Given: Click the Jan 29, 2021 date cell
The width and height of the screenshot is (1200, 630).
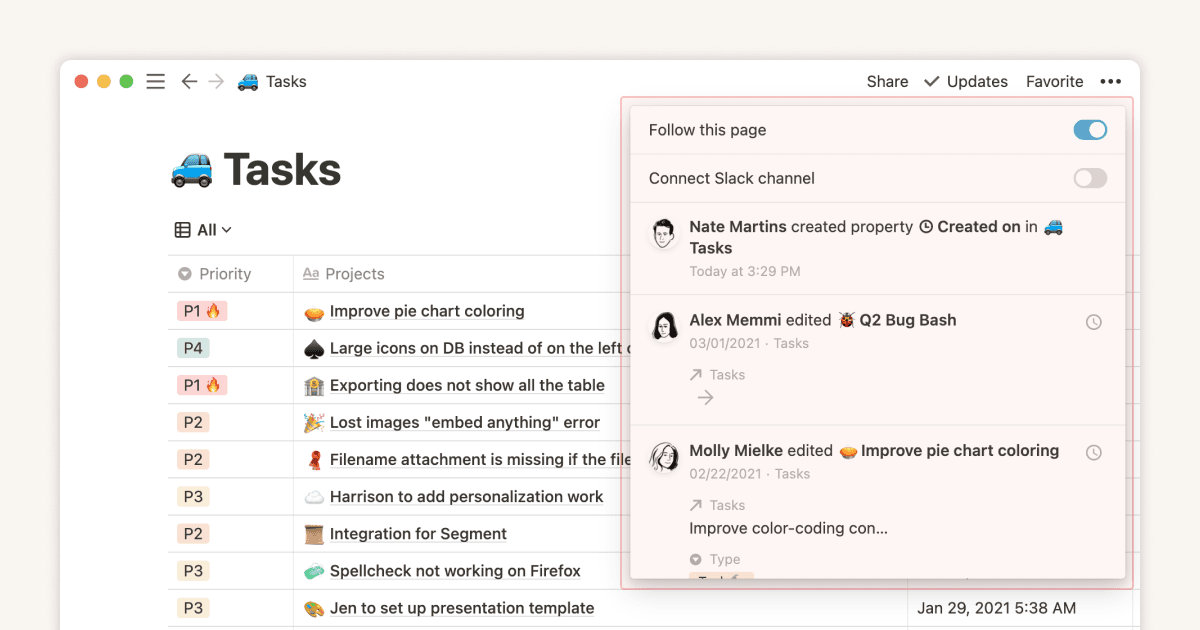Looking at the screenshot, I should [996, 607].
